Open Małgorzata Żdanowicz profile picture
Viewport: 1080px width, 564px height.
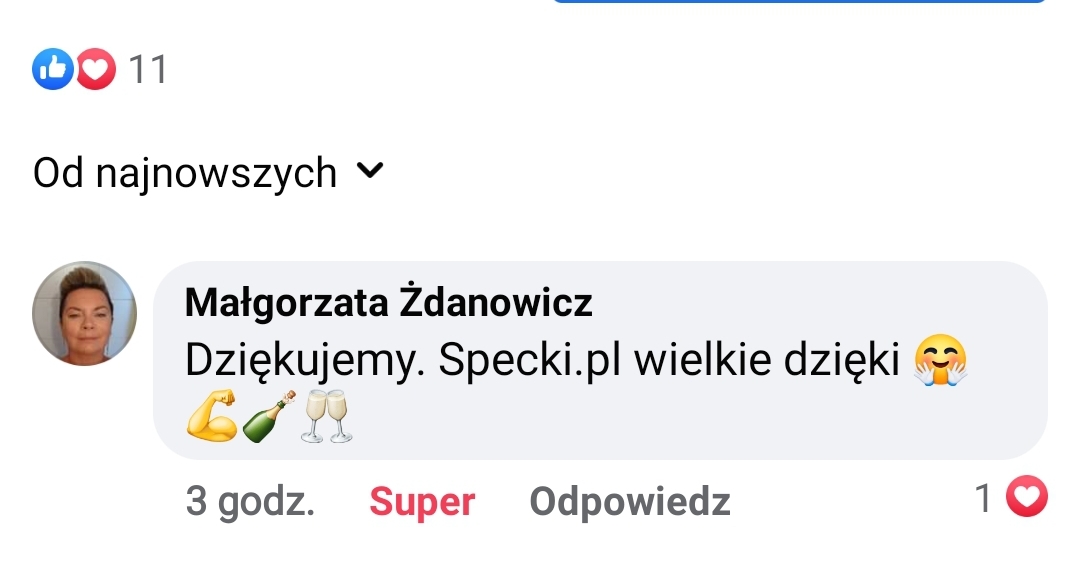[x=84, y=313]
